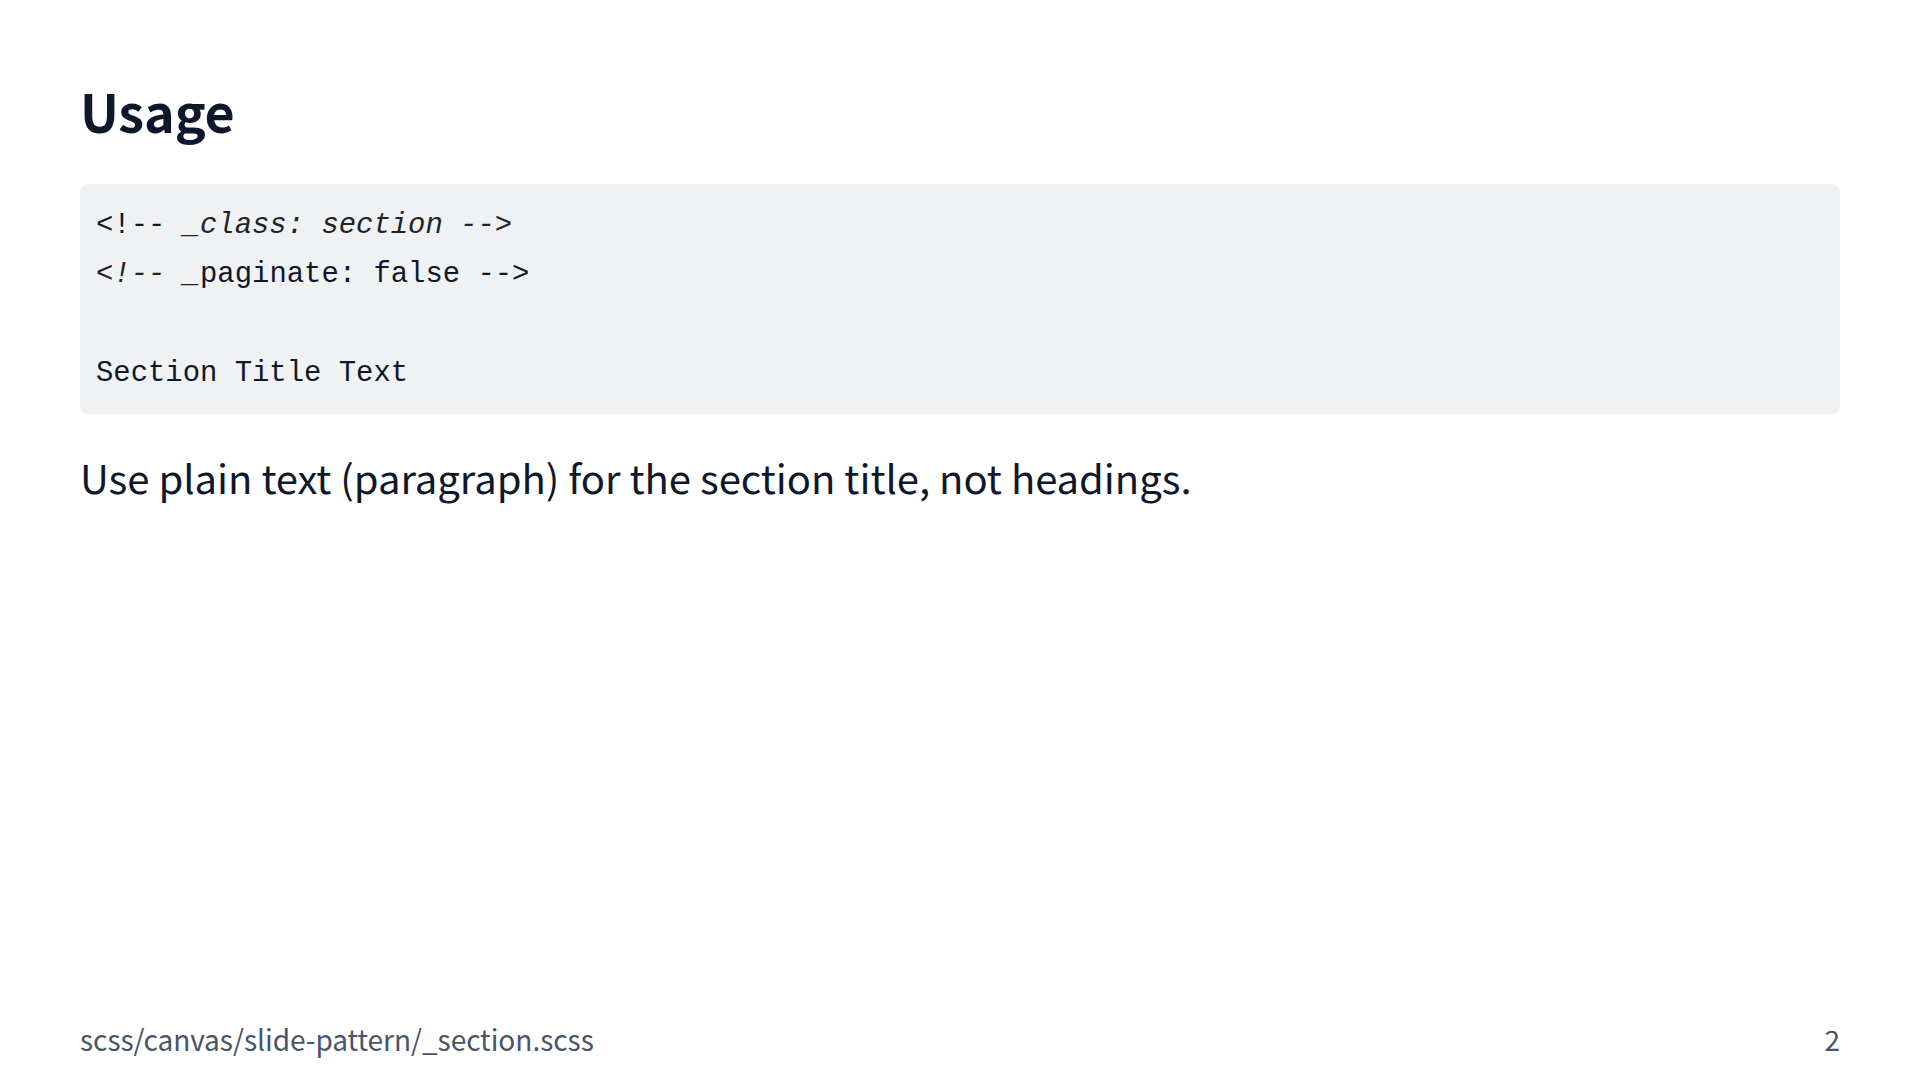Click the footer path "scss/canvas/slide-pattern/_section.scss"

[336, 1041]
